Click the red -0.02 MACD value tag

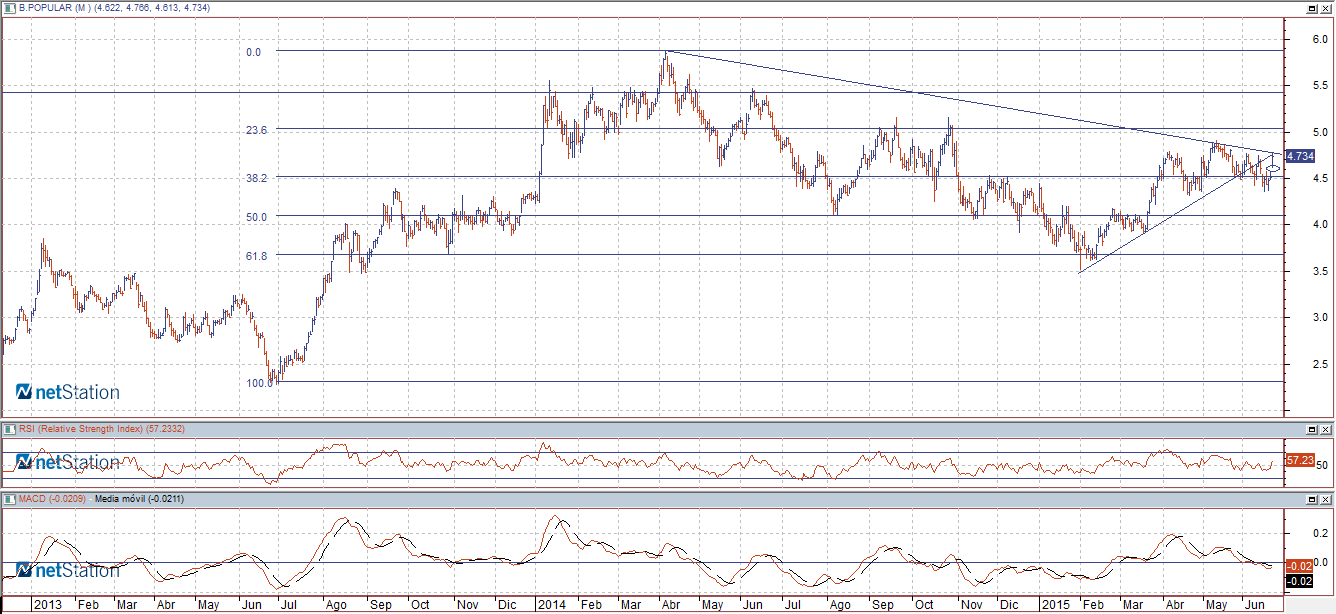click(x=1299, y=566)
